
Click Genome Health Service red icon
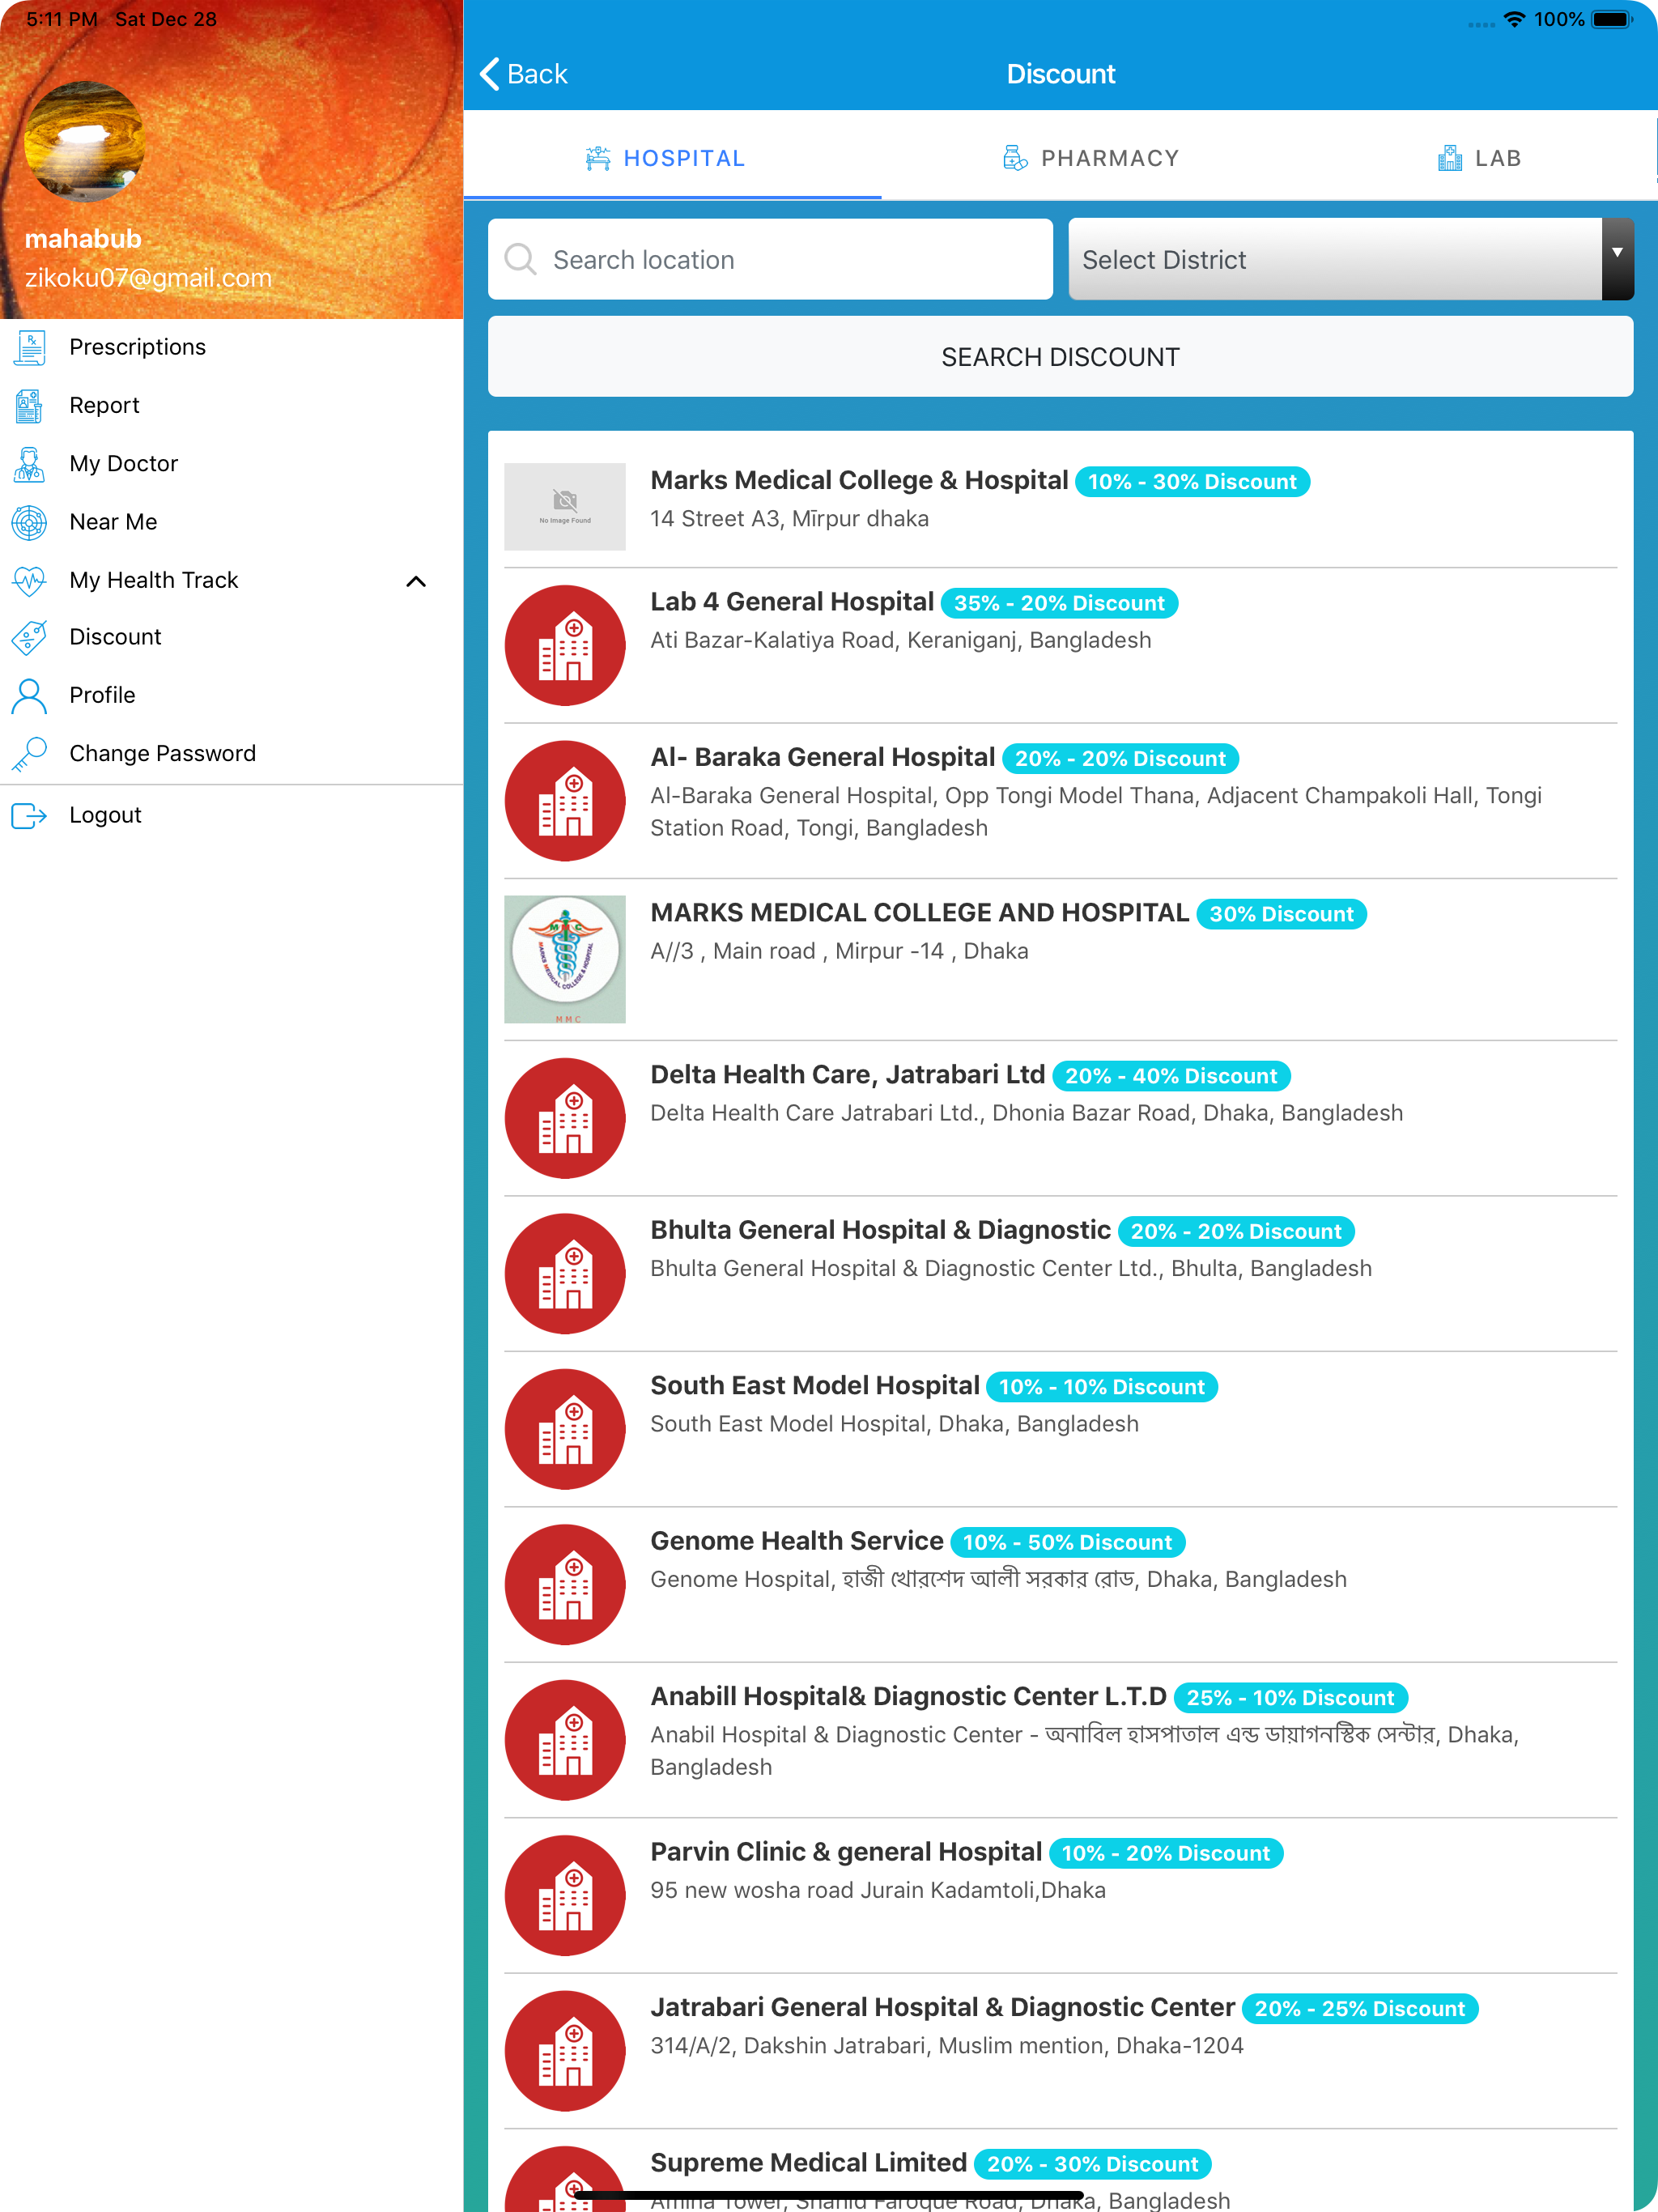(565, 1585)
